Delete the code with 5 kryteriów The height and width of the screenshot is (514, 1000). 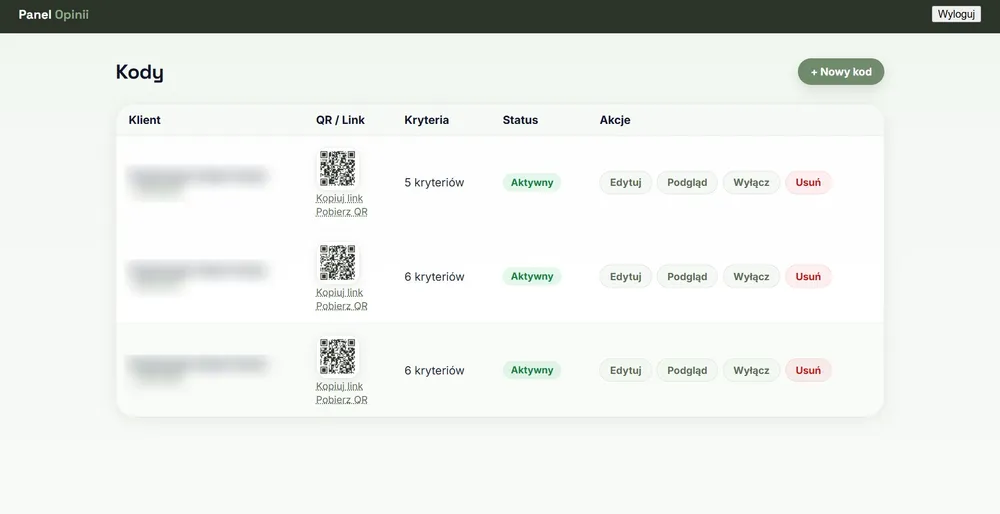pyautogui.click(x=808, y=182)
